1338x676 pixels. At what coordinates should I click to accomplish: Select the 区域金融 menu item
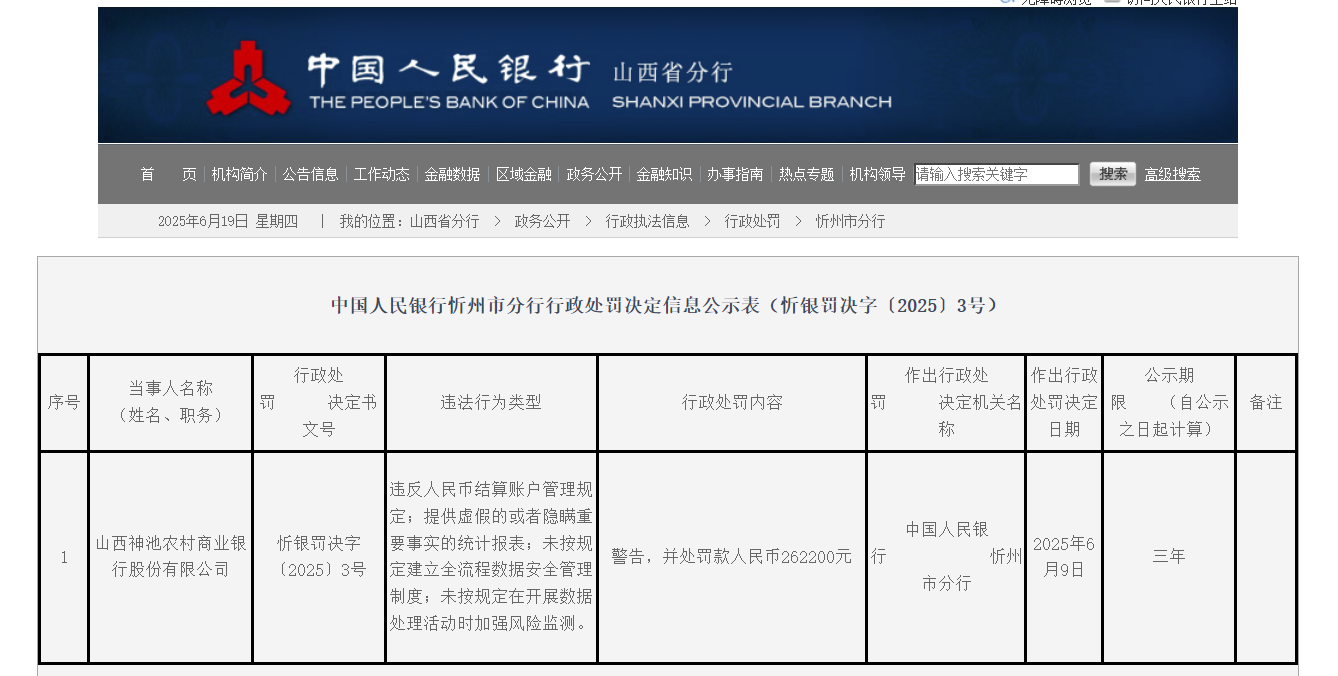pos(524,174)
